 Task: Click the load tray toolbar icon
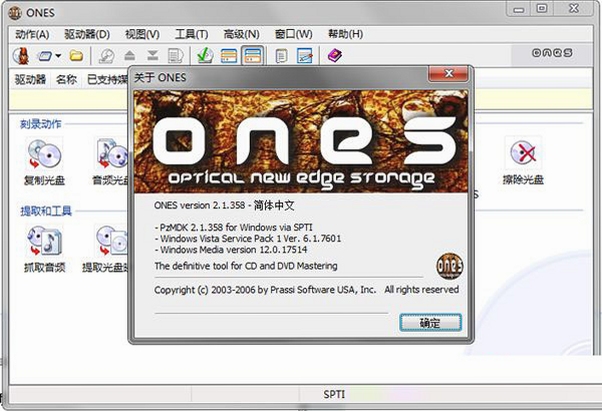[x=152, y=56]
